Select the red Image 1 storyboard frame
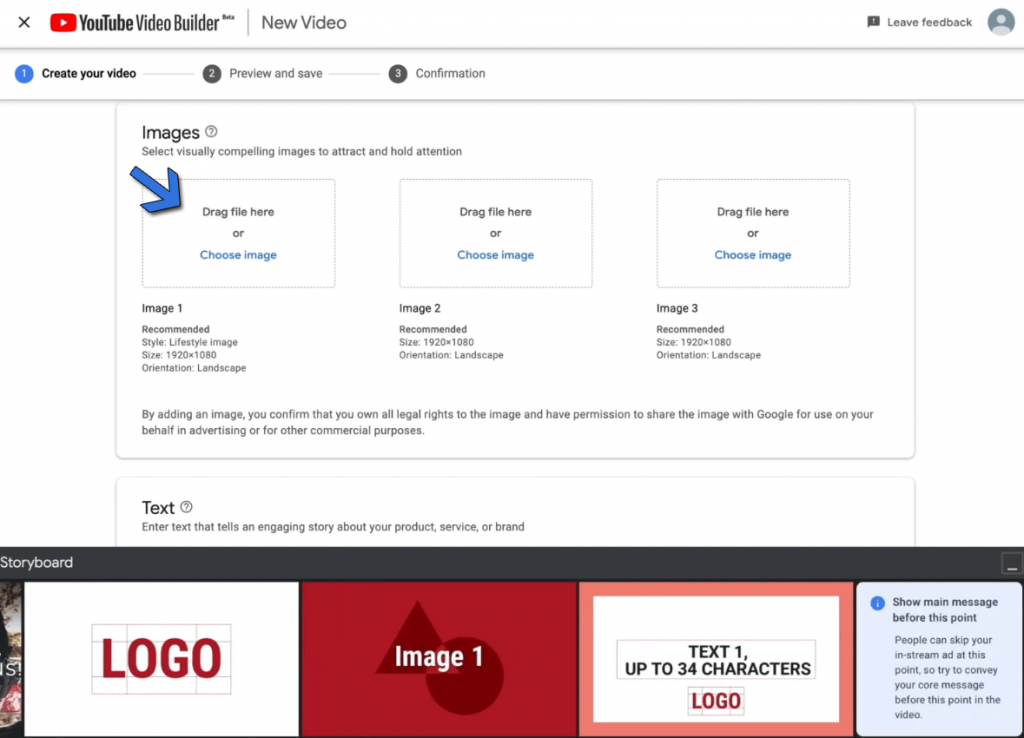Screen dimensions: 1024x738 click(439, 659)
